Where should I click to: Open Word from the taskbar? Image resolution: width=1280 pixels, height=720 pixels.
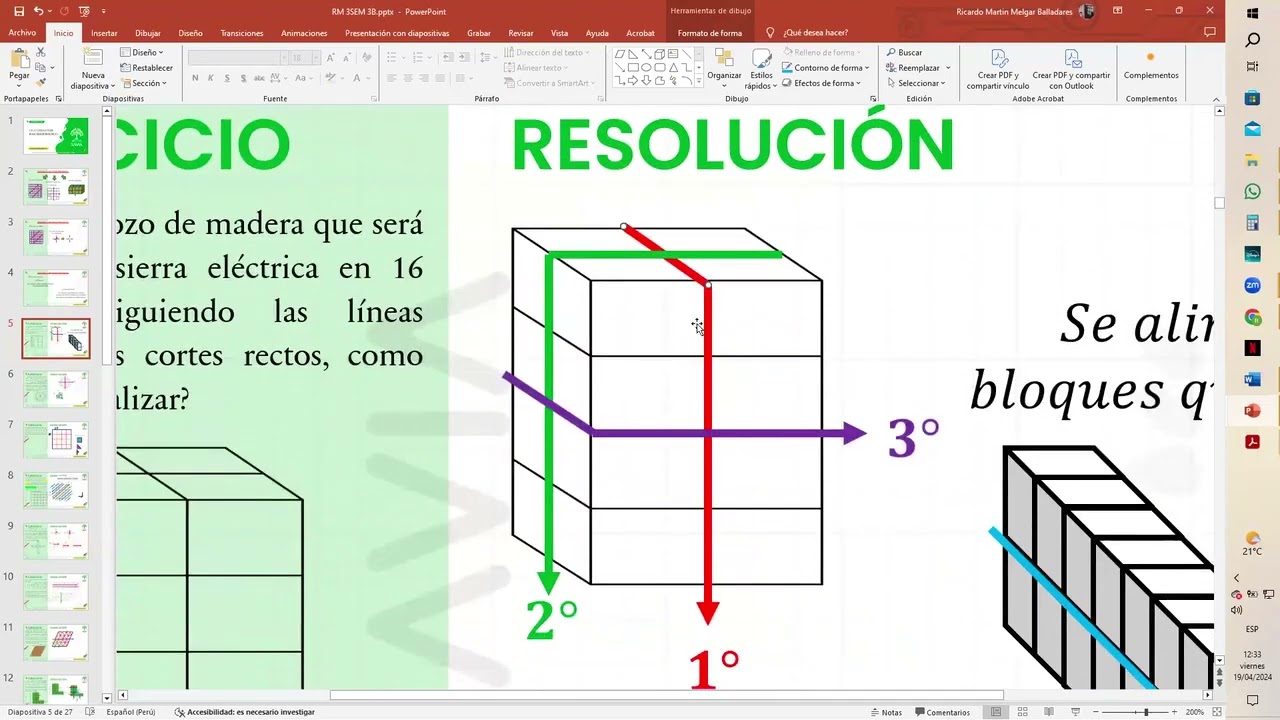click(x=1253, y=379)
